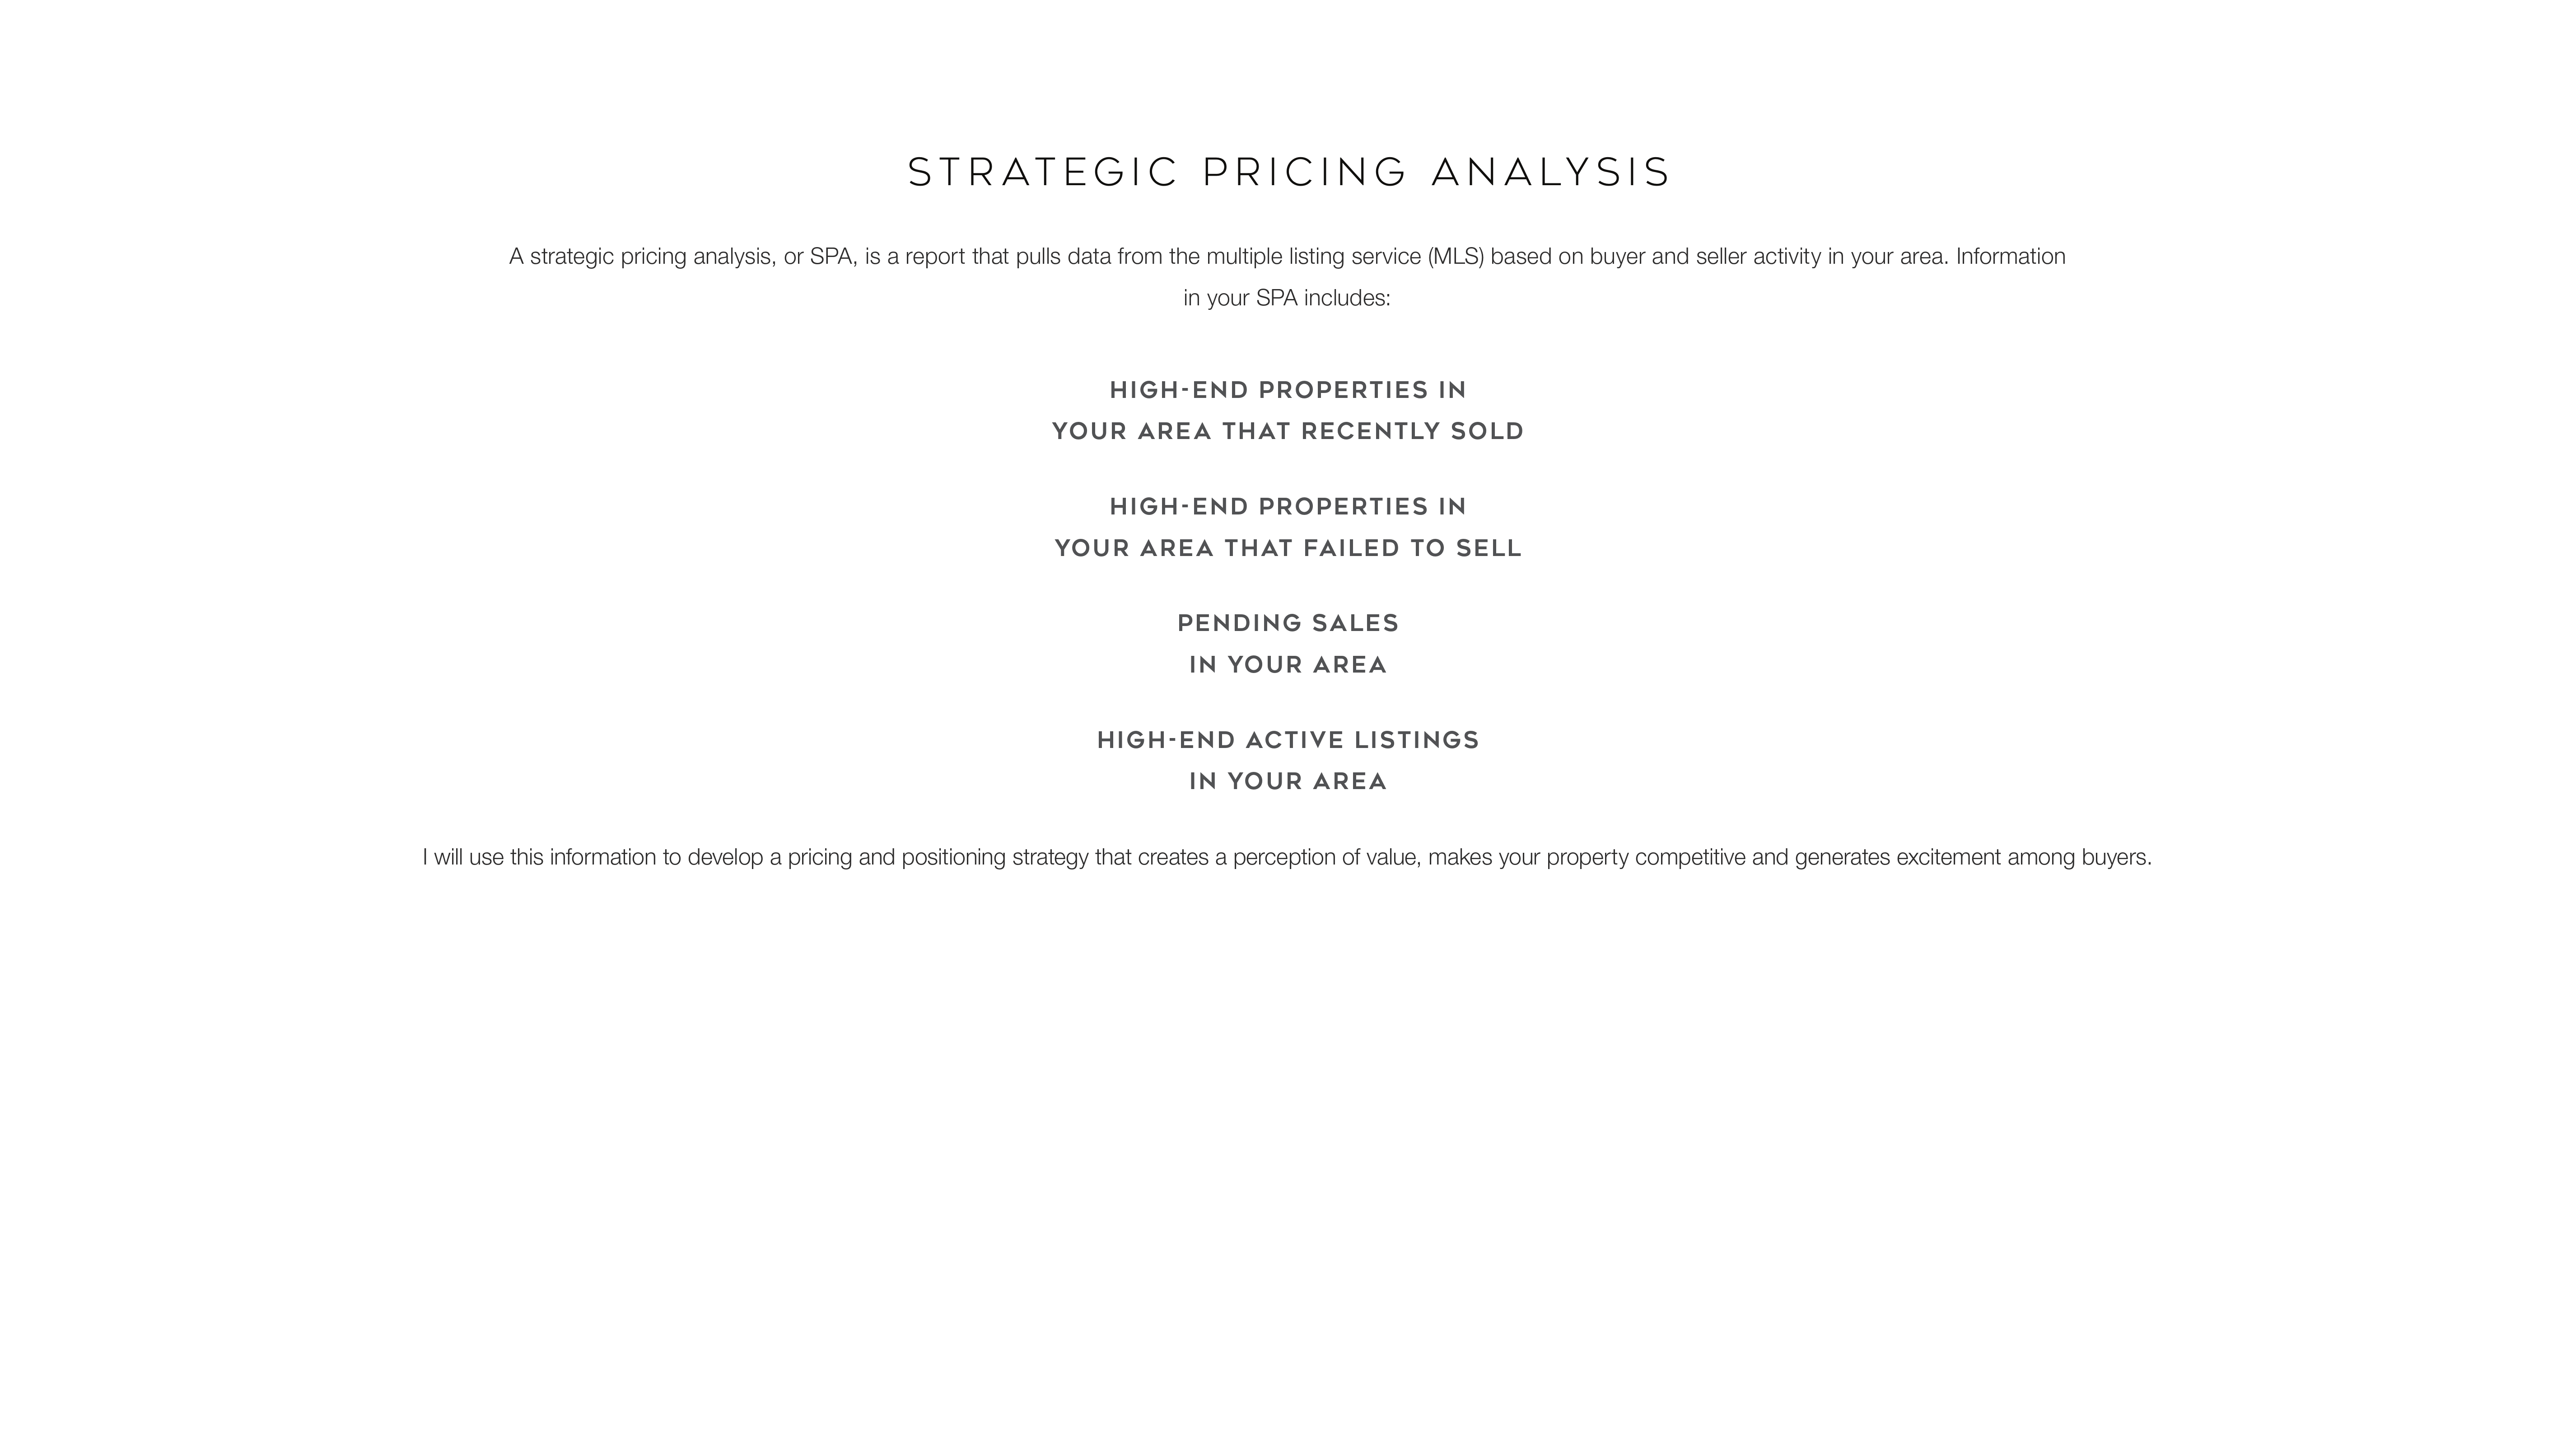Screen dimensions: 2576x1449
Task: Click the word ANALYSIS in the title
Action: [1550, 172]
